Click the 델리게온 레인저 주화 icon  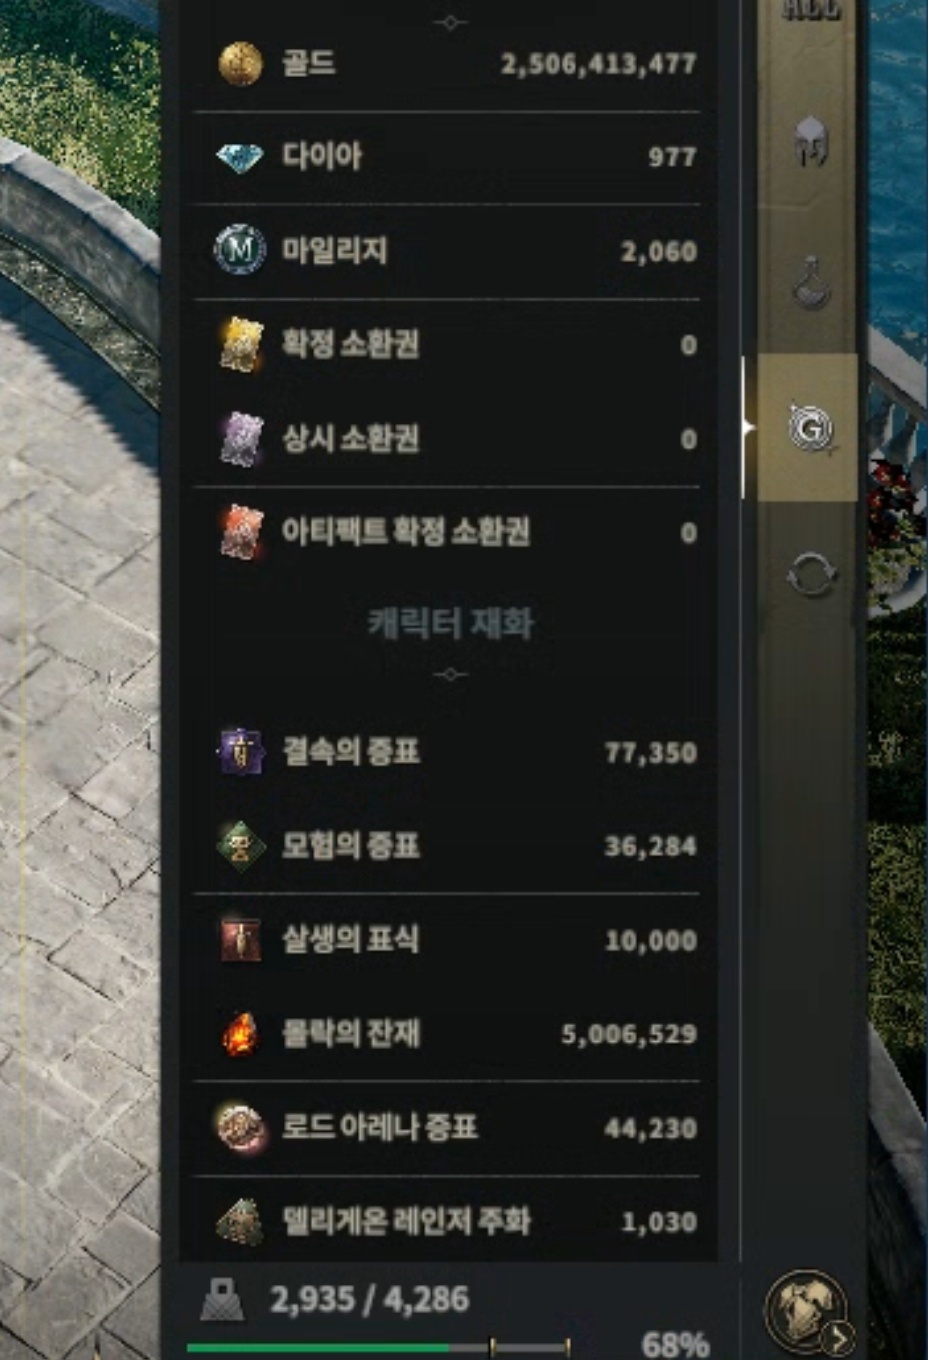pyautogui.click(x=241, y=1221)
